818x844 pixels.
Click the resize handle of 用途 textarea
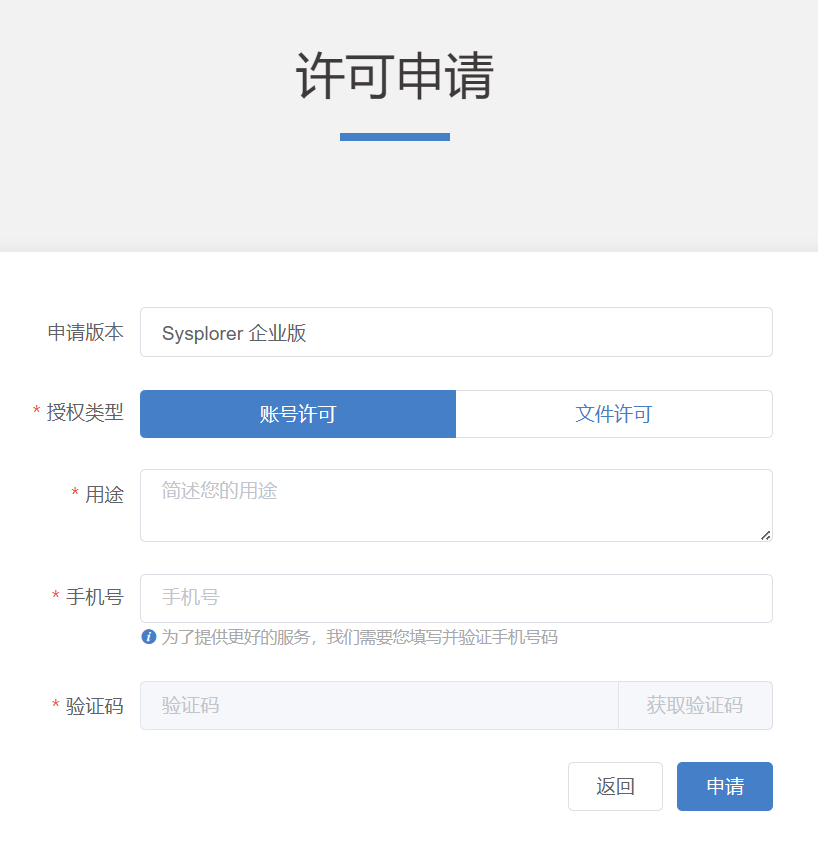[x=765, y=535]
